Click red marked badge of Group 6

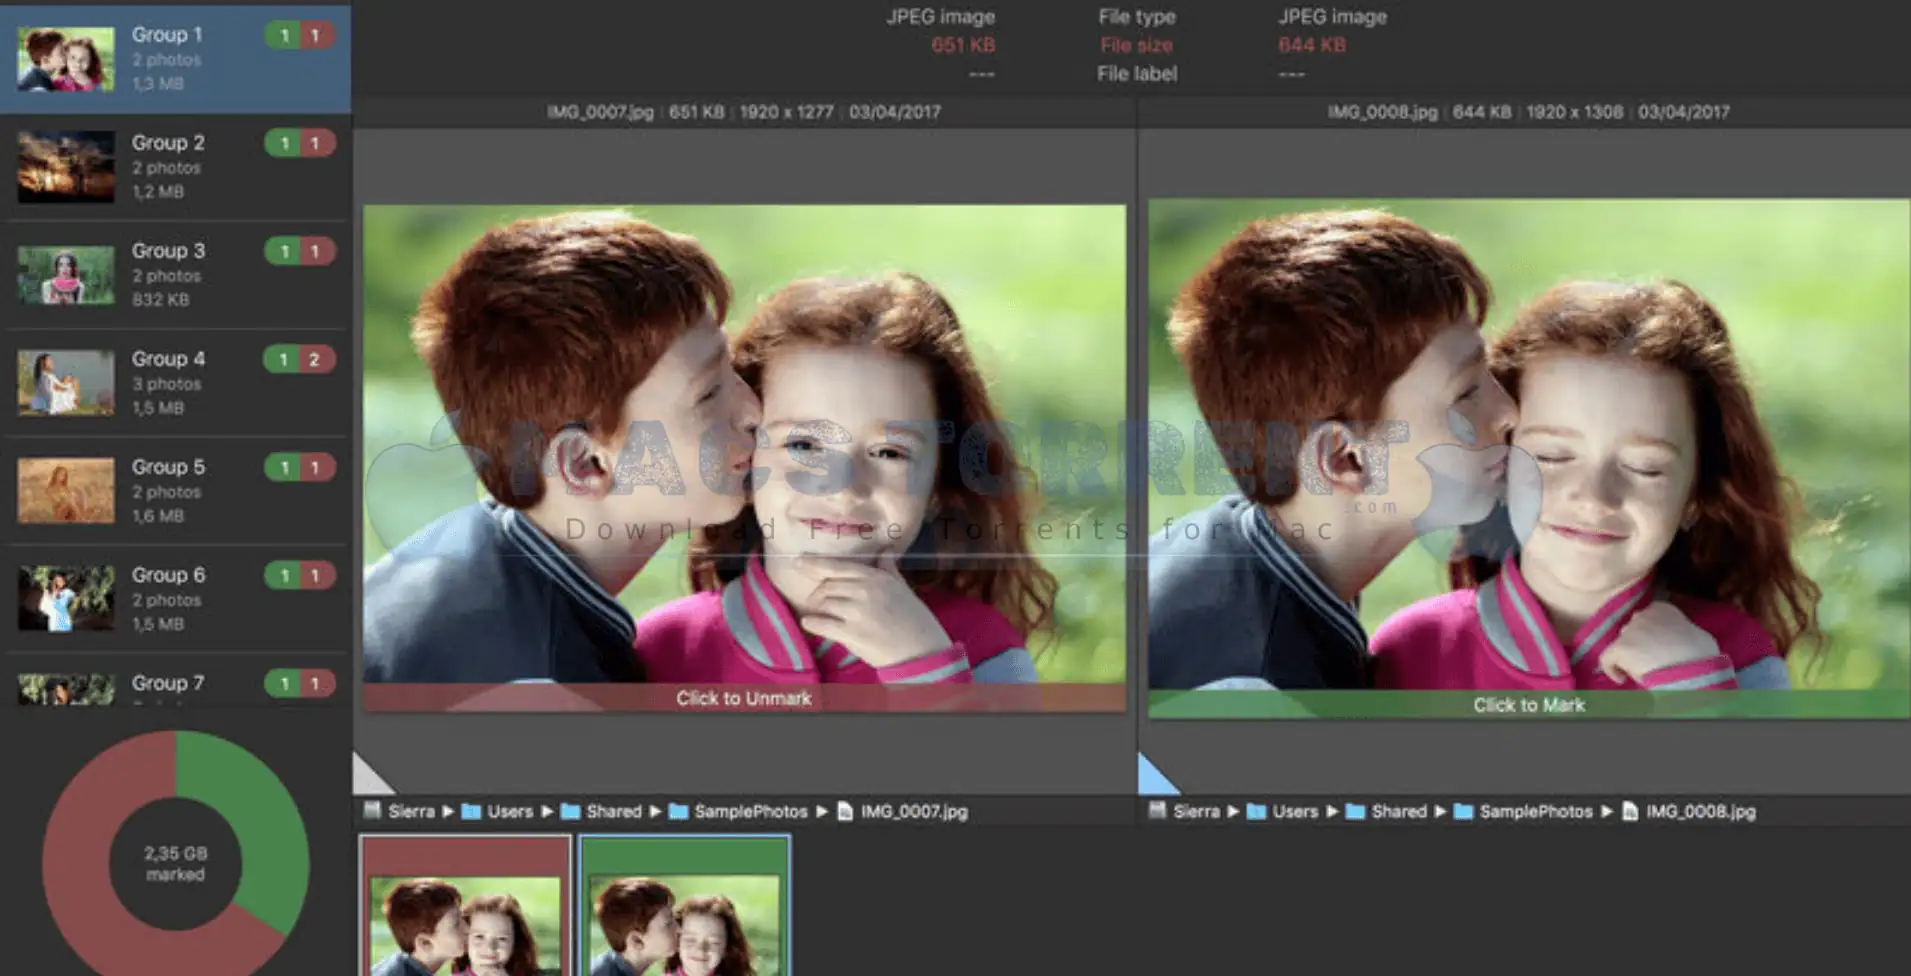tap(316, 575)
